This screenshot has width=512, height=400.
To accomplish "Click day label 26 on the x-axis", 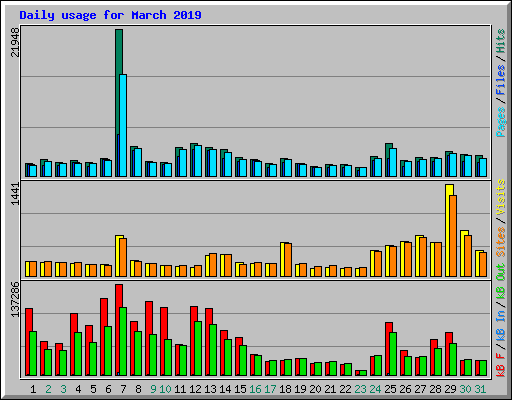I will click(405, 389).
